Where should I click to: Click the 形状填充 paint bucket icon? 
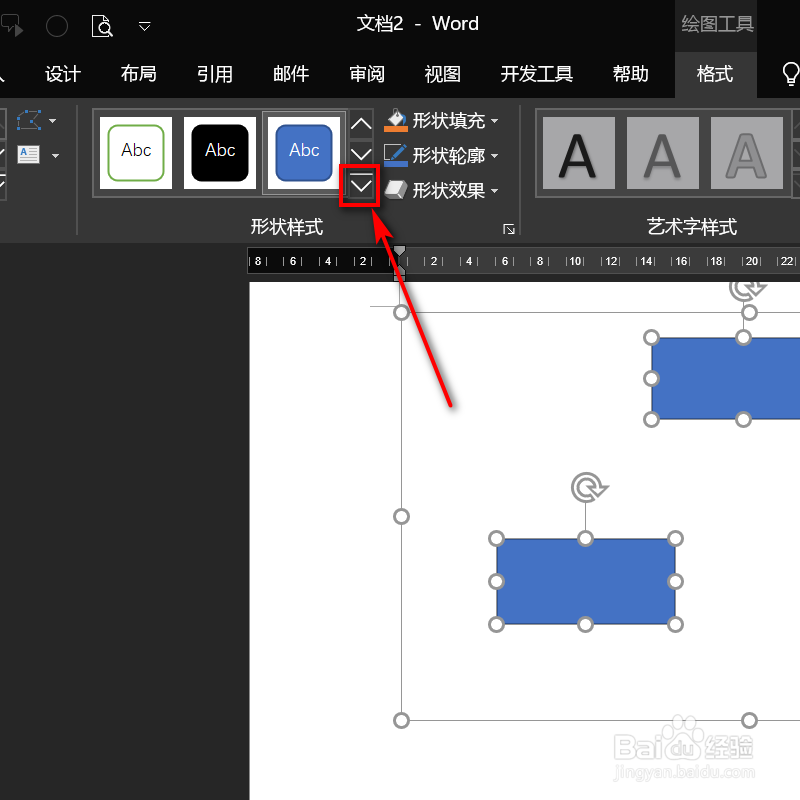pos(395,120)
